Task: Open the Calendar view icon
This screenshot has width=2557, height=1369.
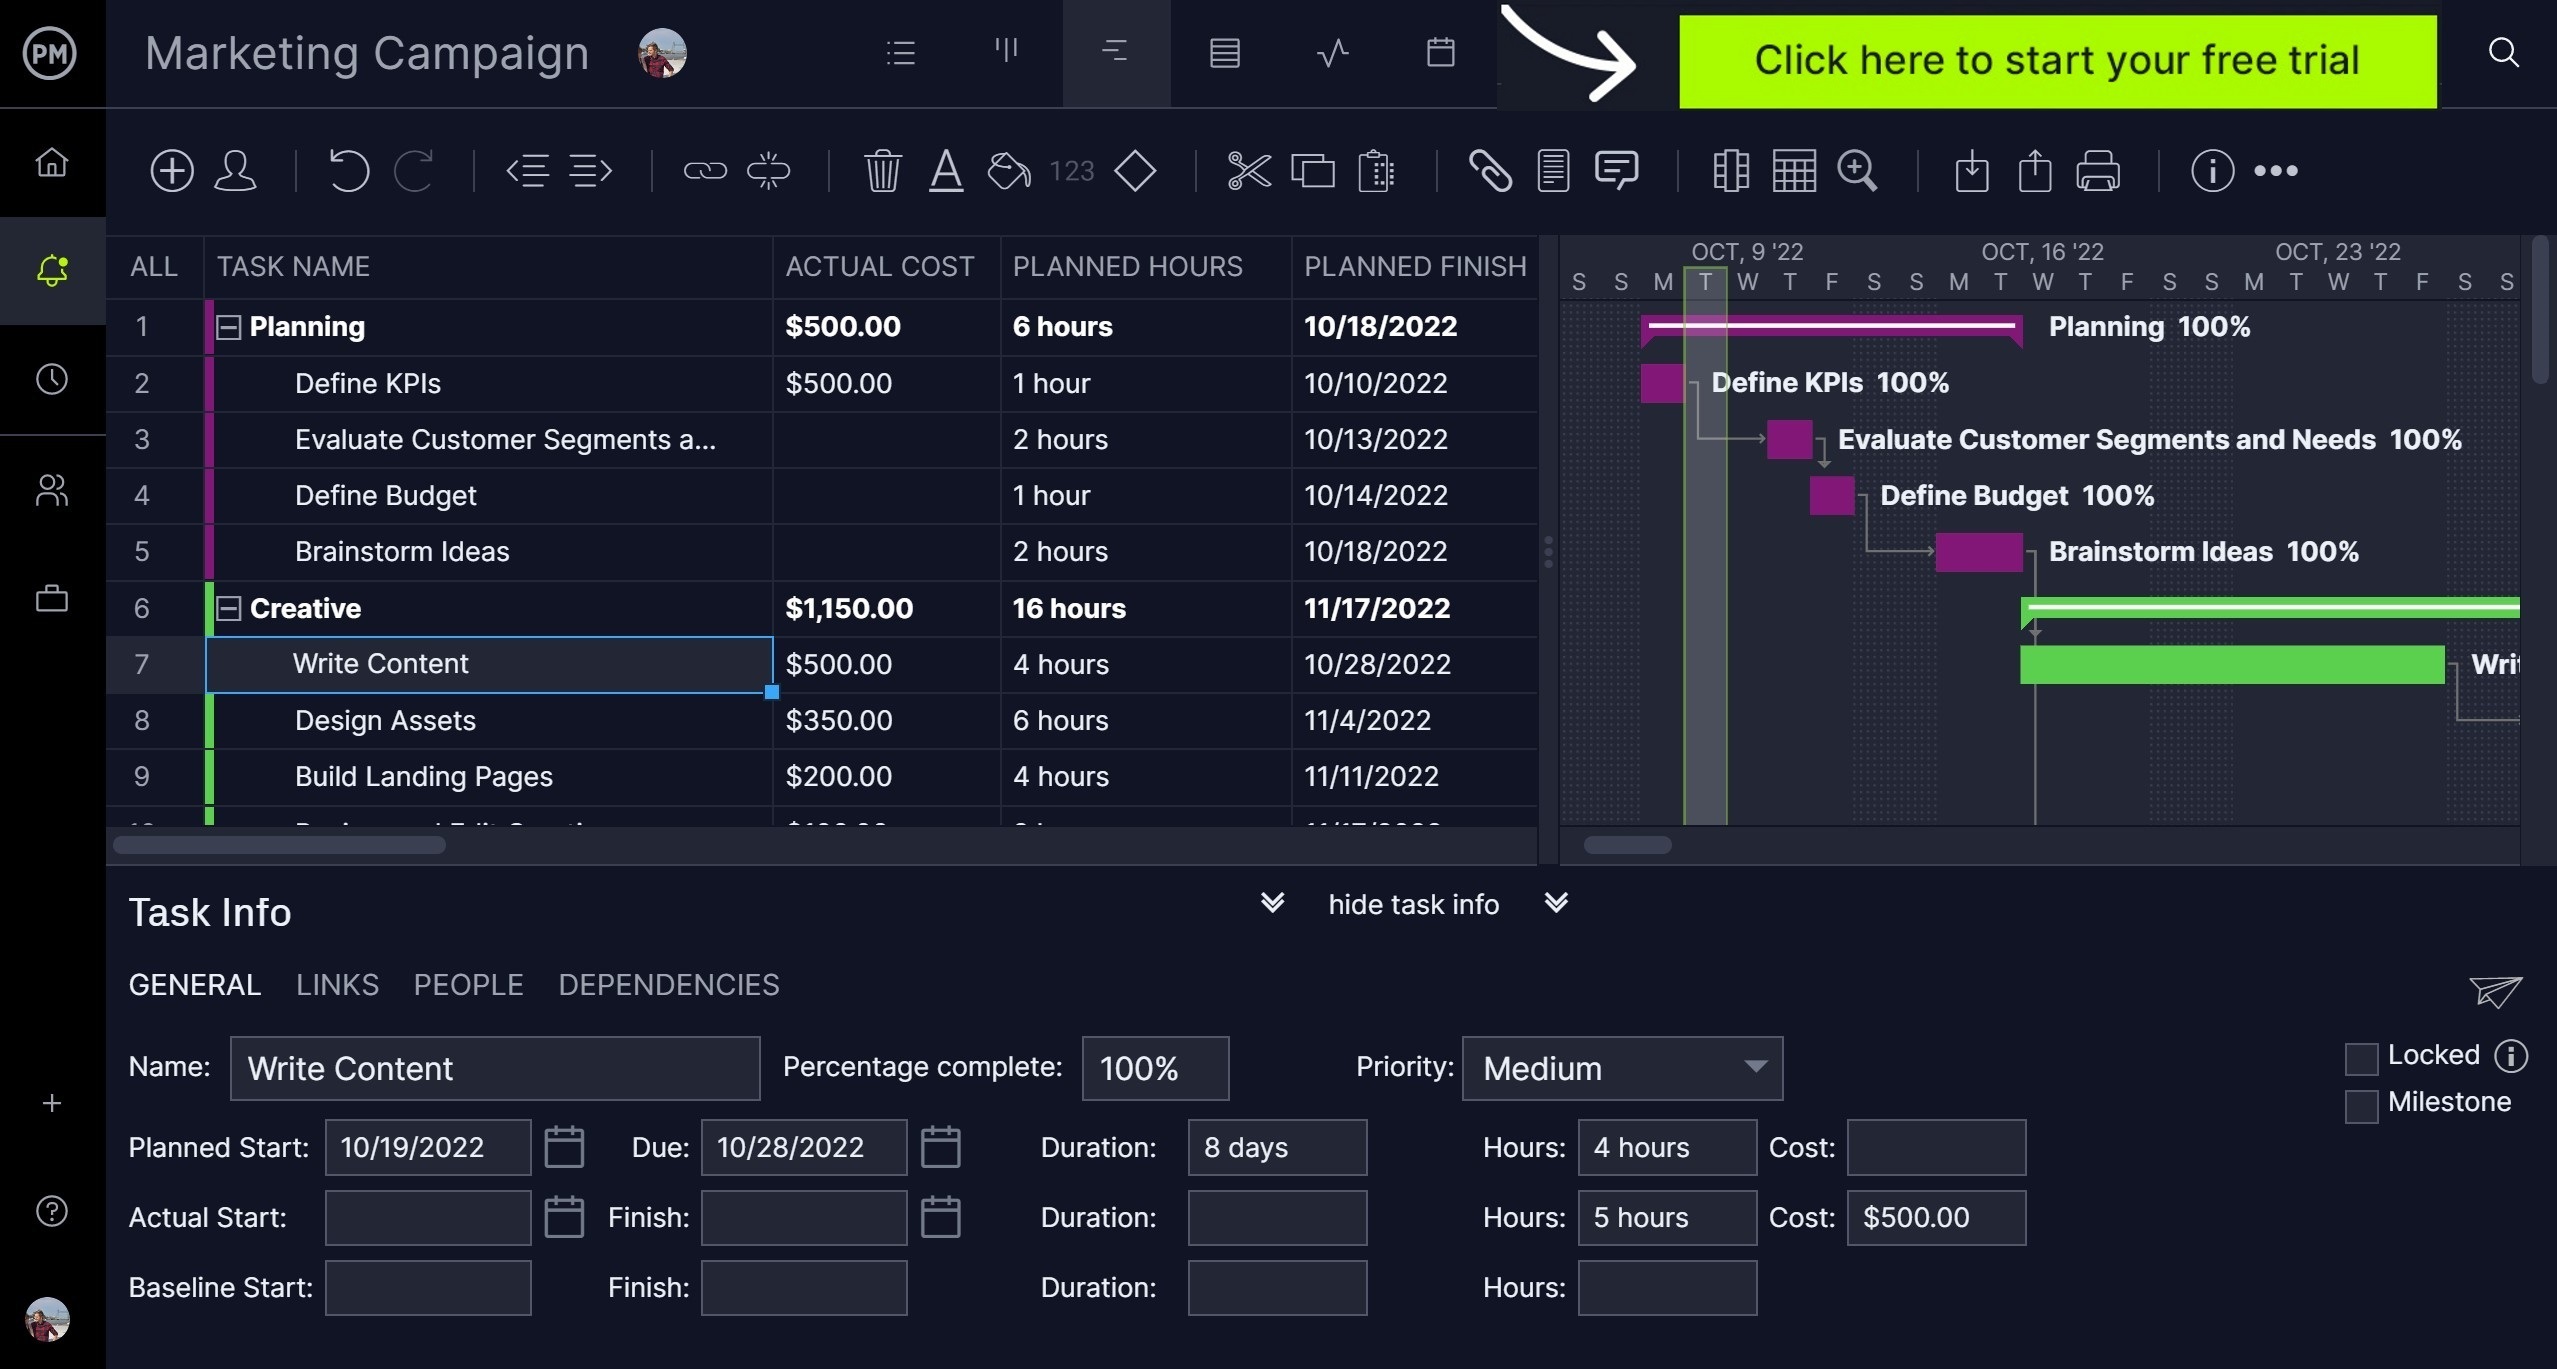Action: [1439, 54]
